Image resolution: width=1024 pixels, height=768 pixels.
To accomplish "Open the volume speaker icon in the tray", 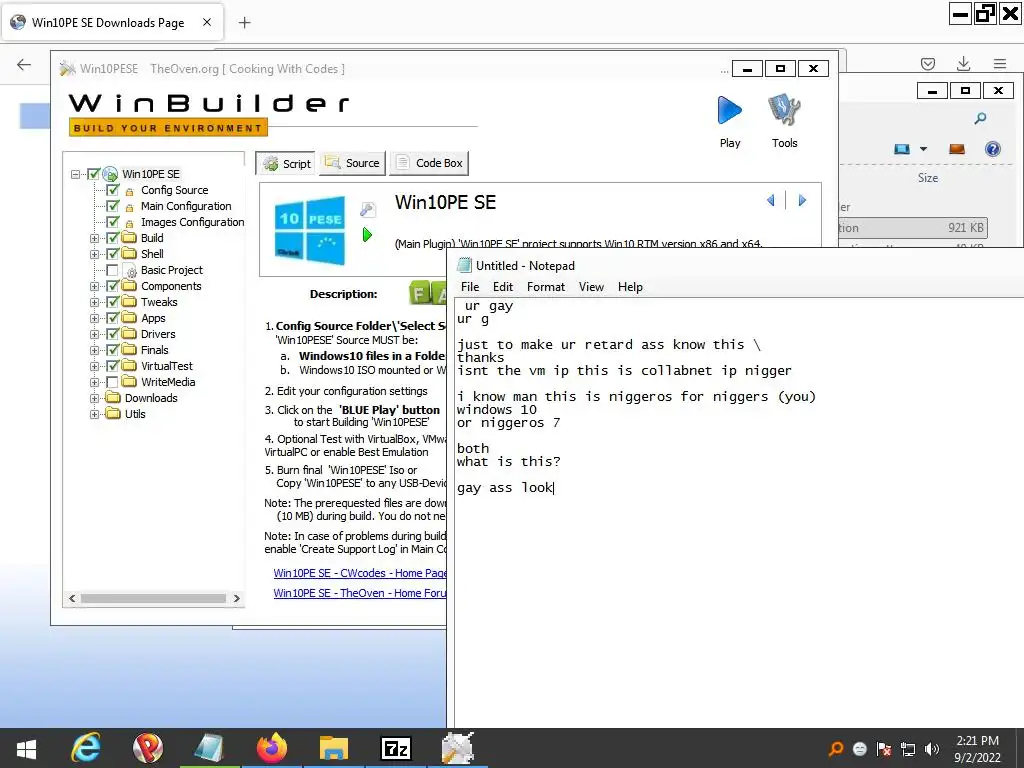I will pos(932,748).
